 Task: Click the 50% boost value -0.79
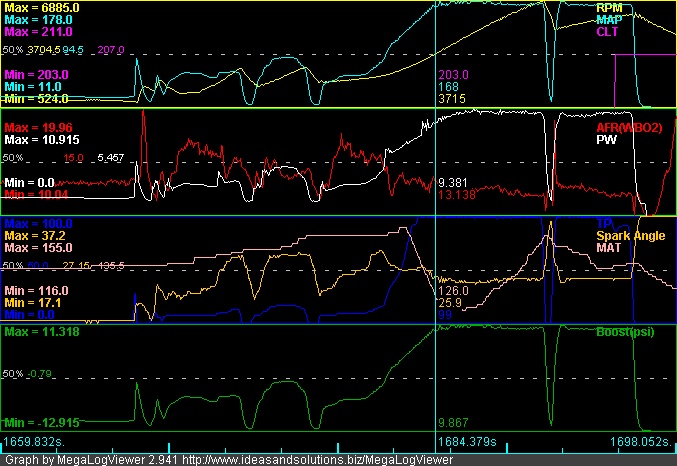click(x=40, y=374)
